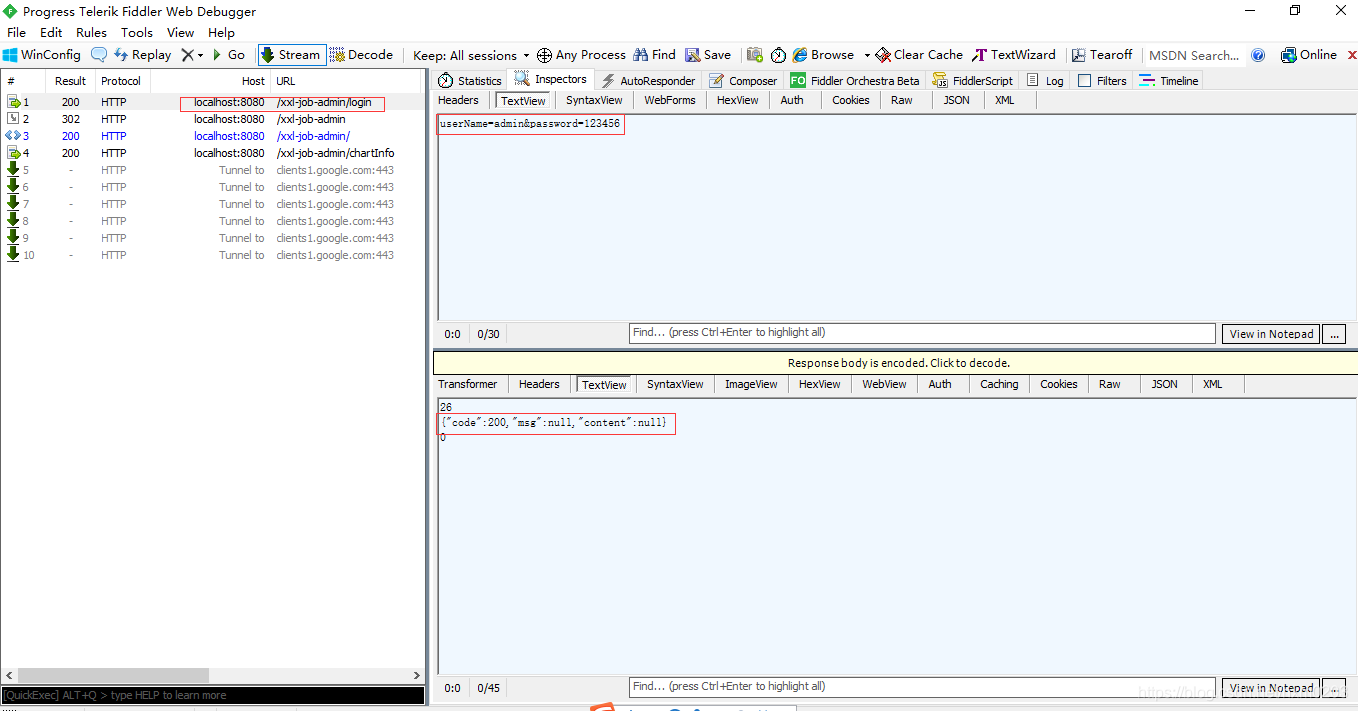Replay the selected session
1358x711 pixels.
point(142,55)
